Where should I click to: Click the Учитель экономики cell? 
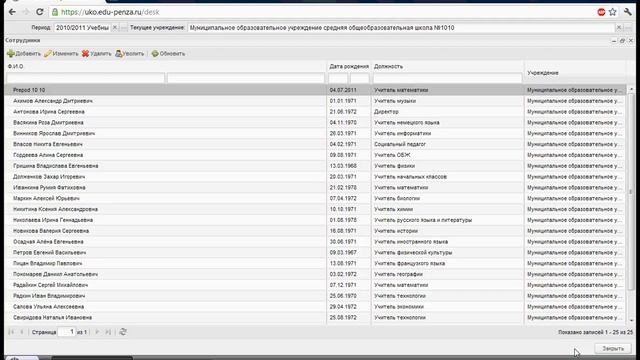coord(448,307)
